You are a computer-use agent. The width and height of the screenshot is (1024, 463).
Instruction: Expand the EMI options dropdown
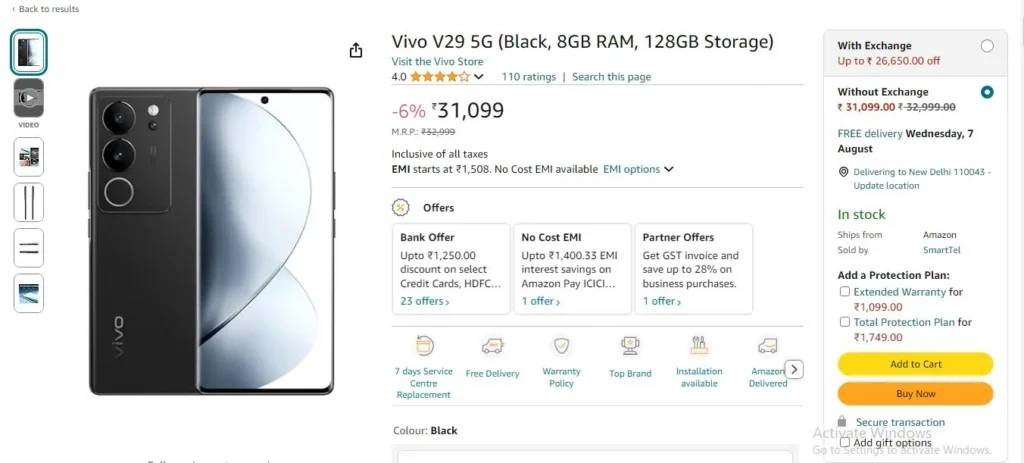click(638, 169)
